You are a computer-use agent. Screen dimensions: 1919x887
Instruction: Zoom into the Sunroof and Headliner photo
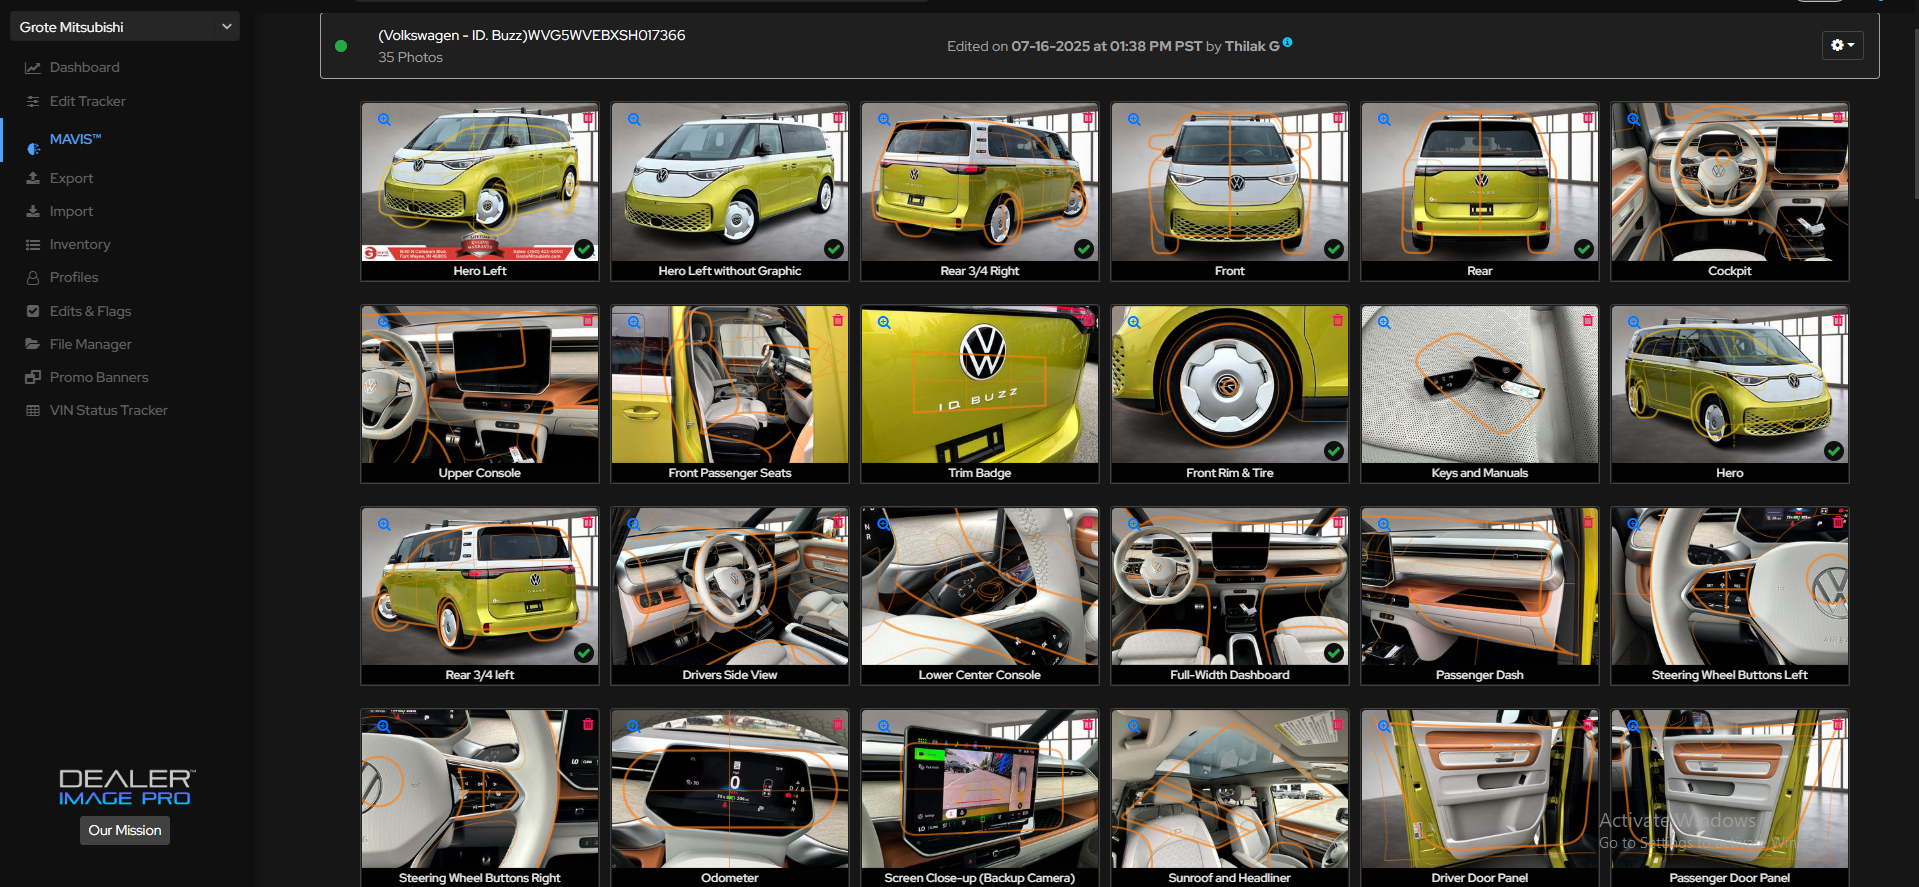[1134, 727]
